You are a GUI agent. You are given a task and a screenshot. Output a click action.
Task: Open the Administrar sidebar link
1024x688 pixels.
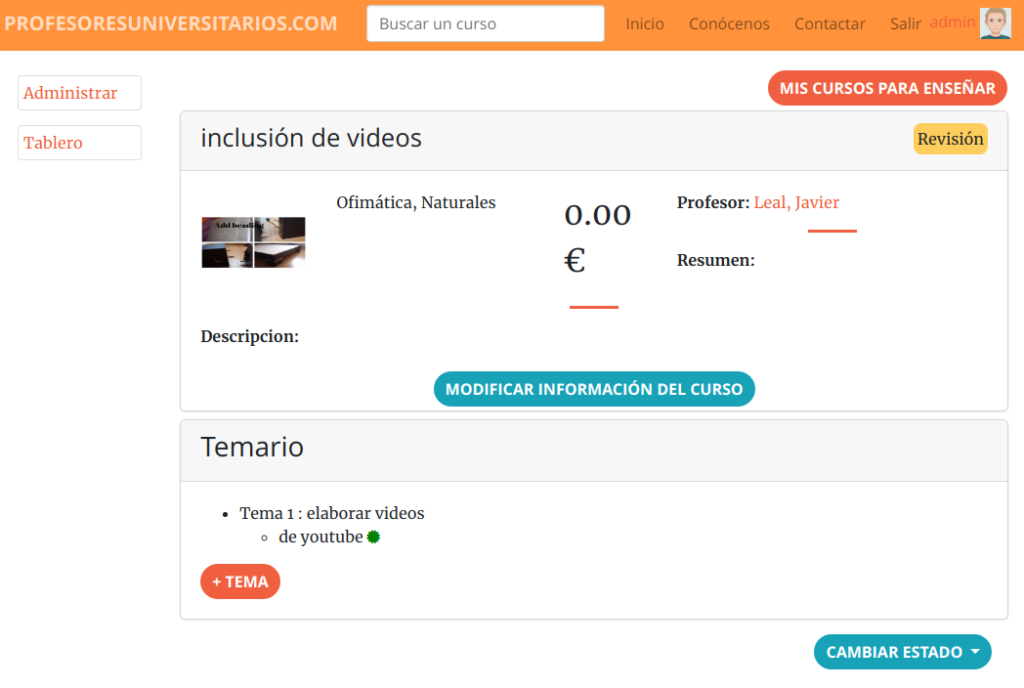[x=79, y=93]
